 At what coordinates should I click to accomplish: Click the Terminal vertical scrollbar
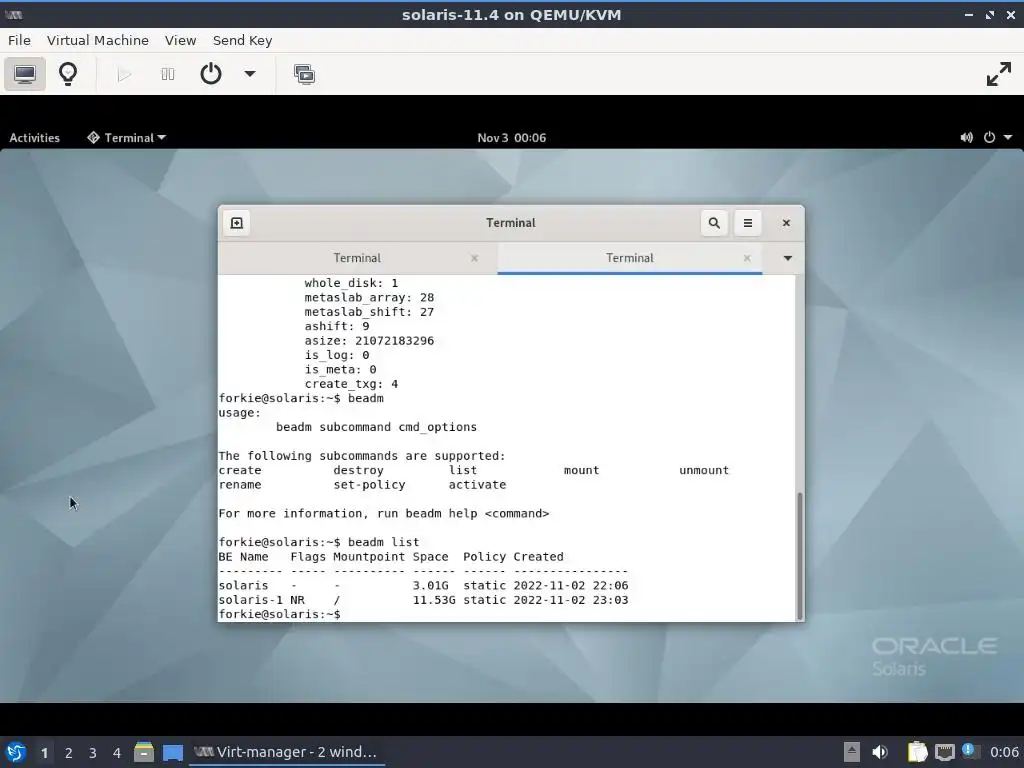[799, 556]
